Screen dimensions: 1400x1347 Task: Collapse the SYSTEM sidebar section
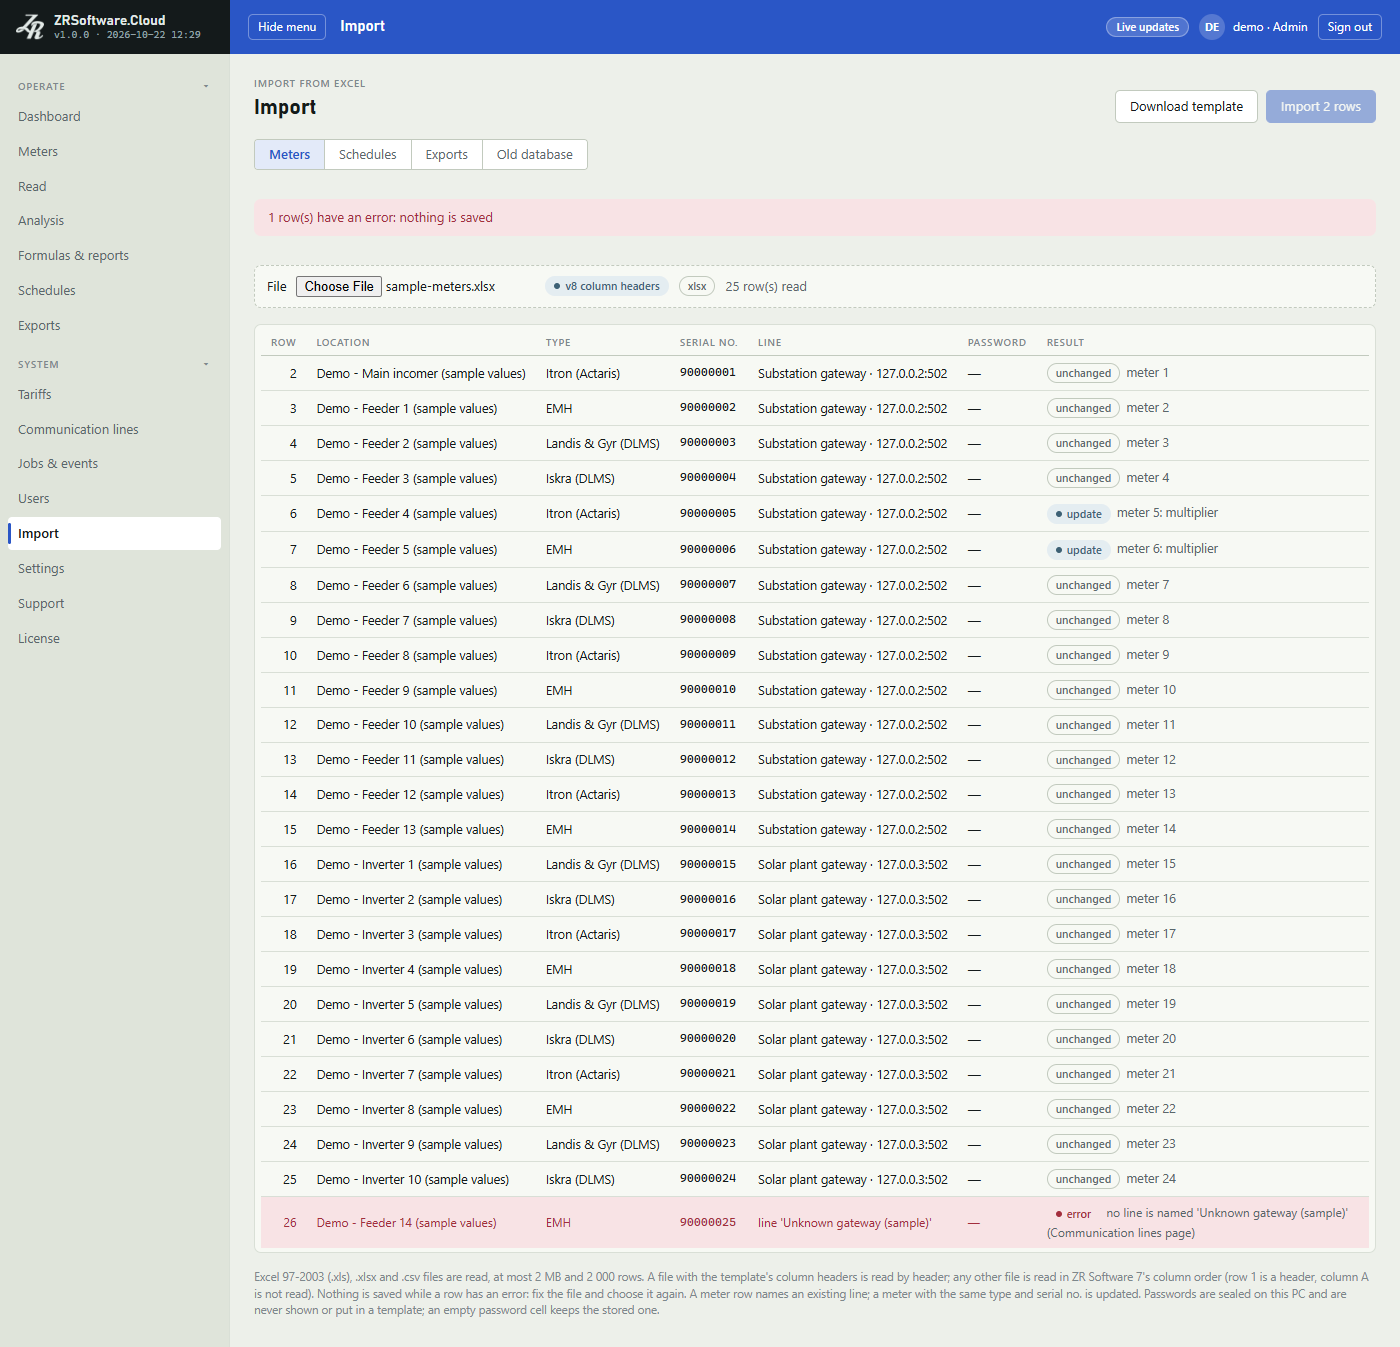coord(206,364)
